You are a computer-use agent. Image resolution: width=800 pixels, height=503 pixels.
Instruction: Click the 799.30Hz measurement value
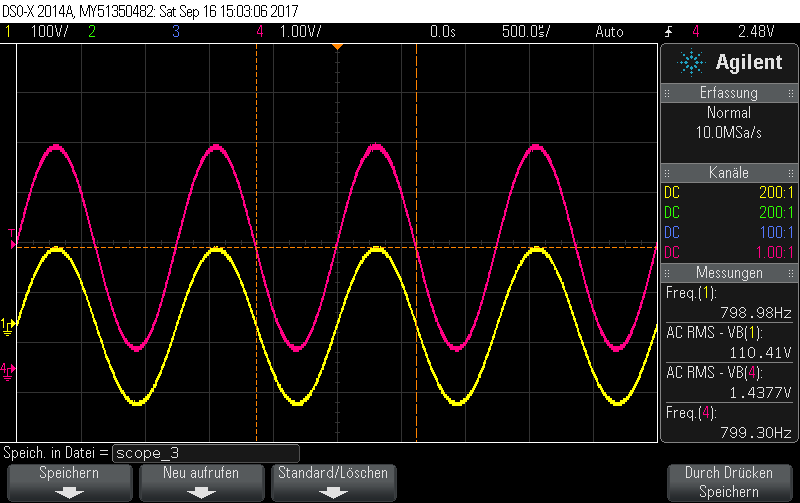(x=756, y=433)
